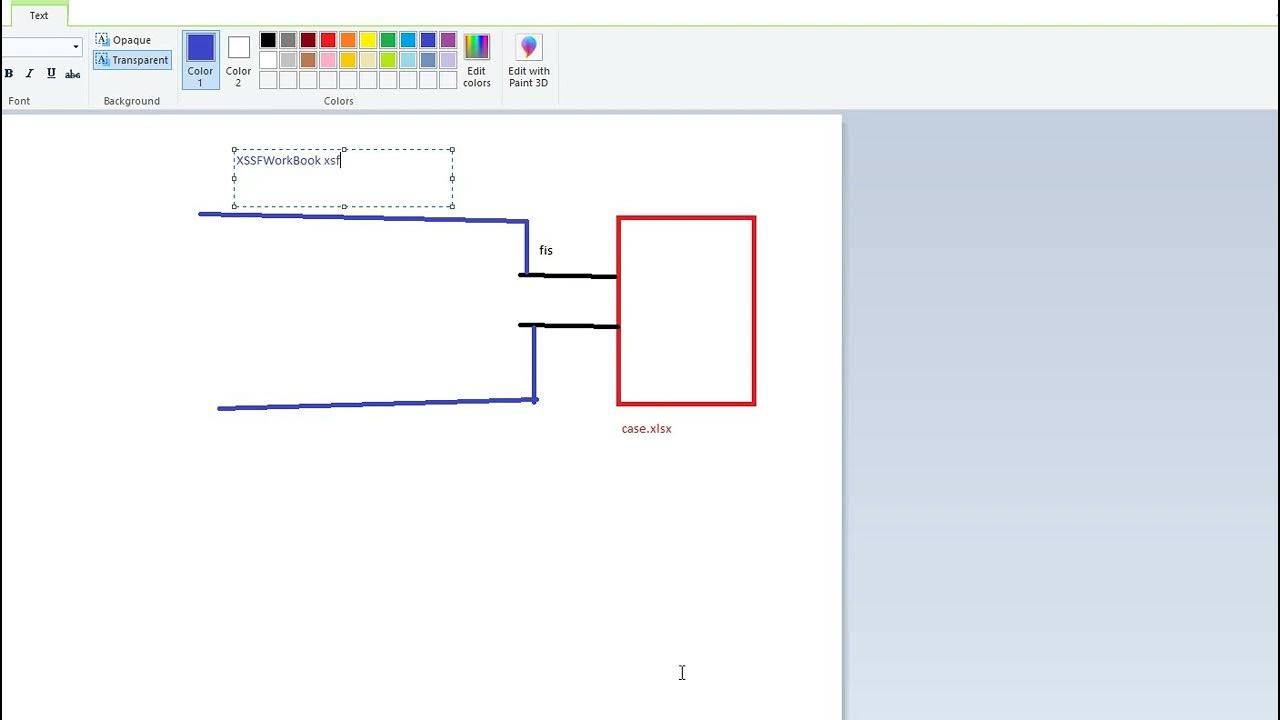Click the bottom-left text box resize handle
This screenshot has height=720, width=1280.
tap(234, 207)
